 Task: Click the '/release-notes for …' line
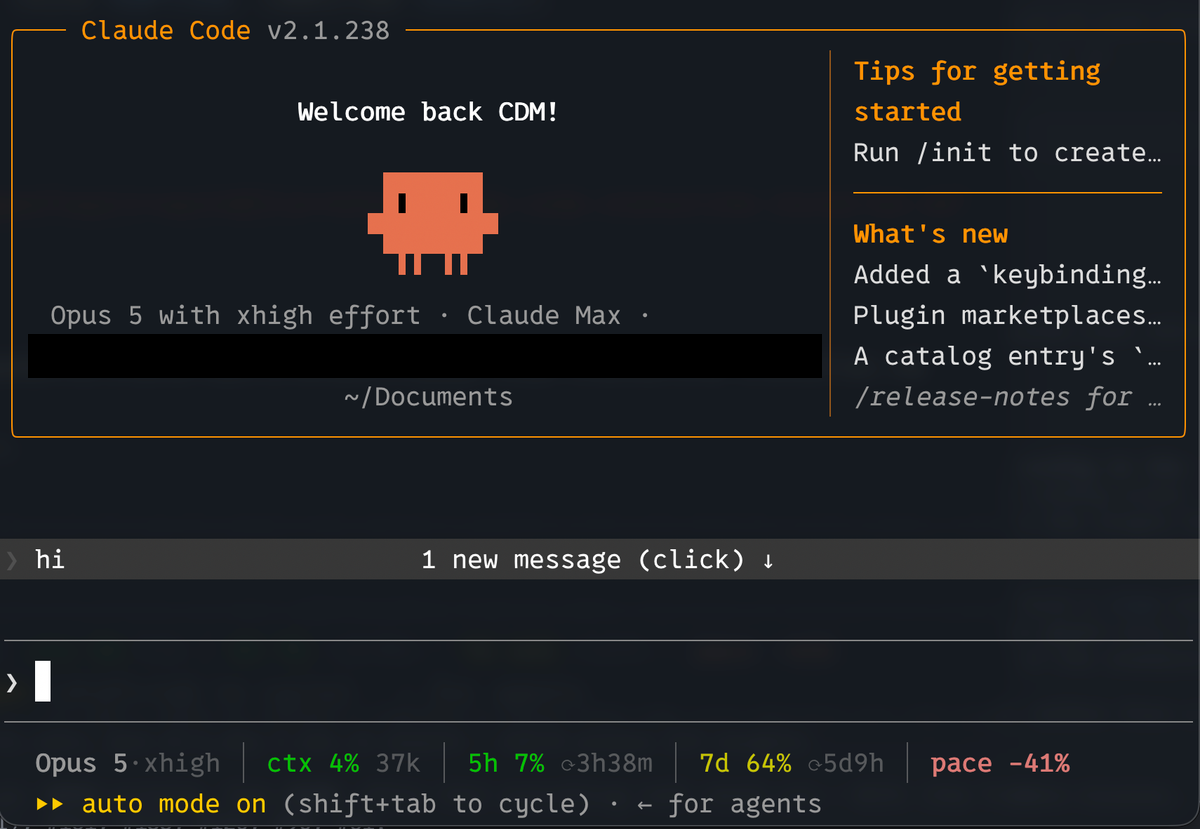(x=1007, y=397)
